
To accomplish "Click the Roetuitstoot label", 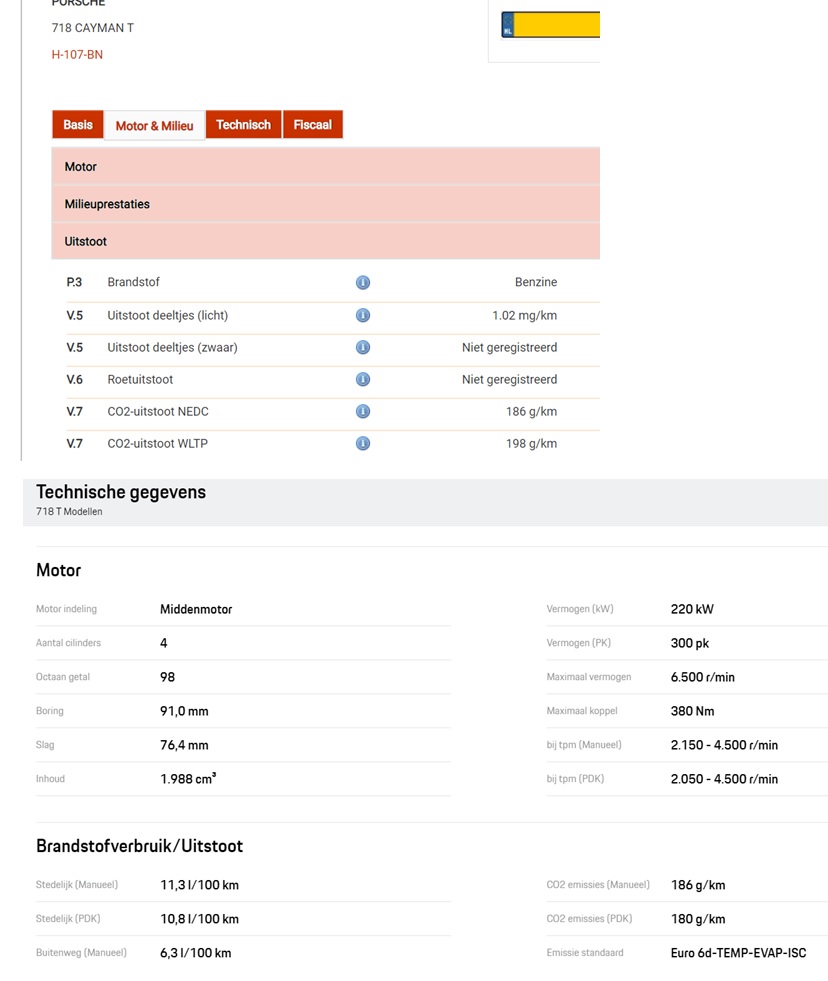I will [140, 379].
